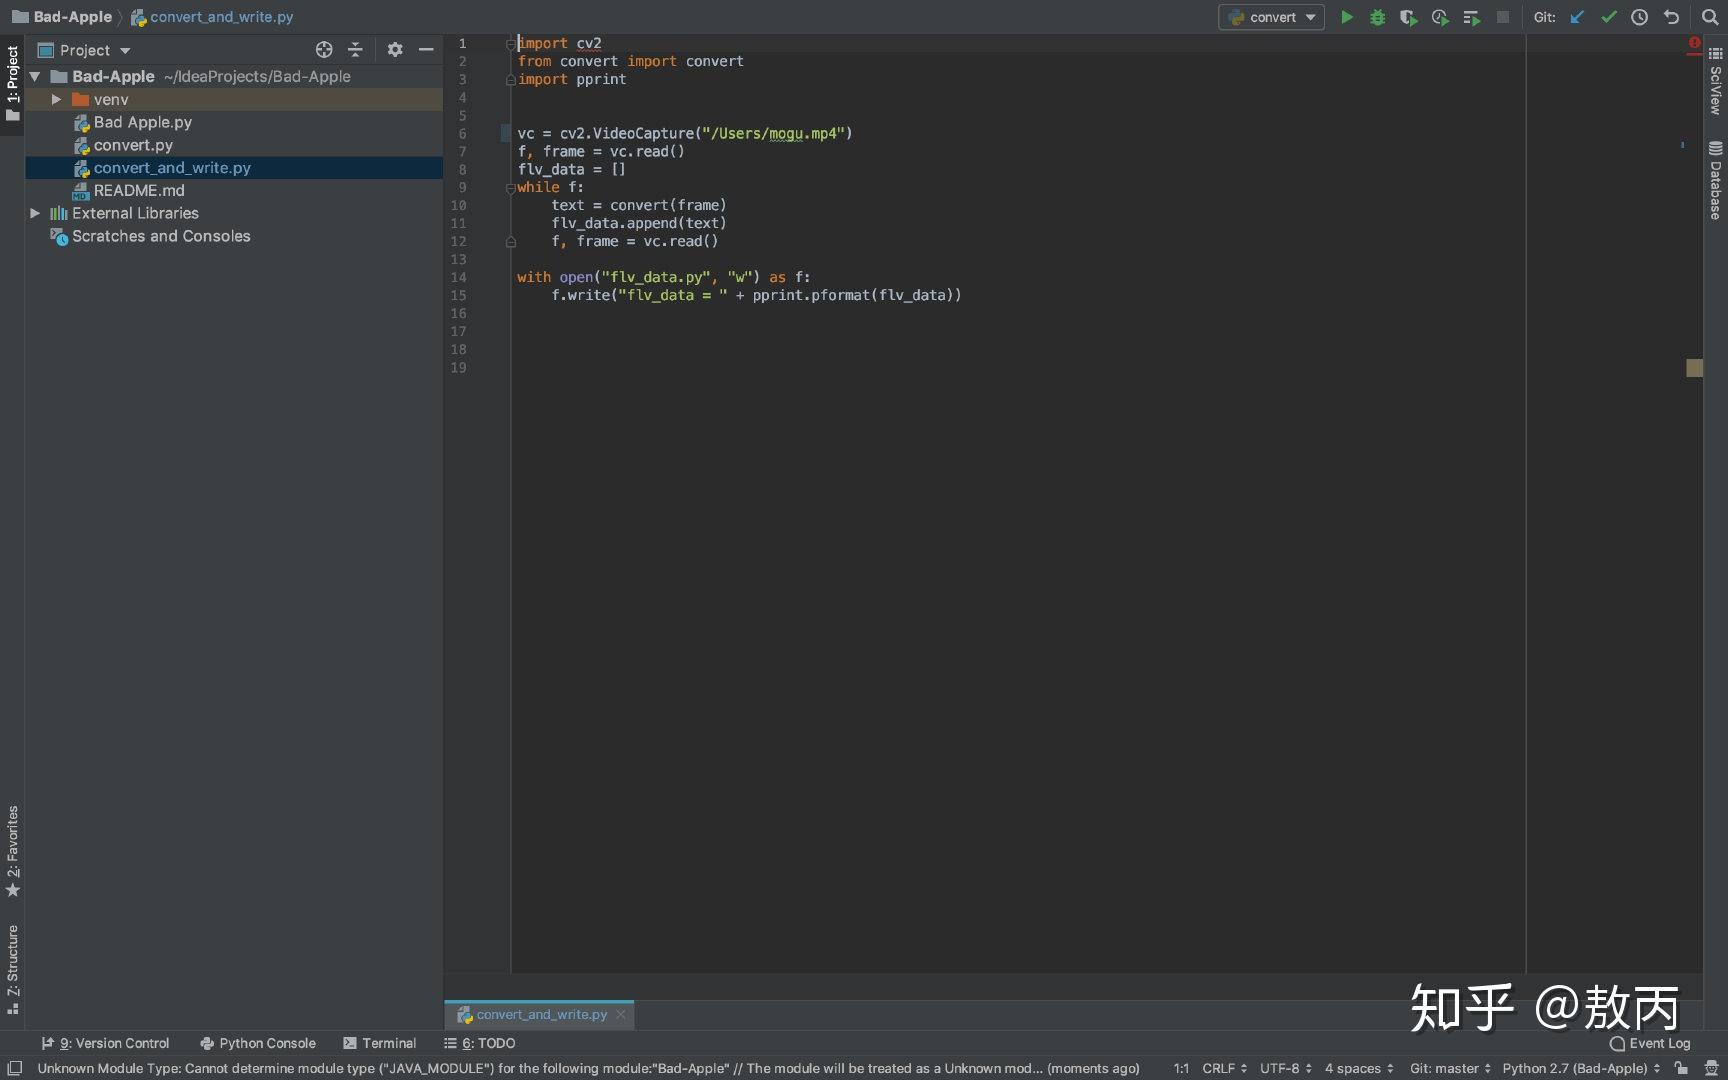Open the SciView side panel
This screenshot has height=1080, width=1728.
coord(1715,81)
